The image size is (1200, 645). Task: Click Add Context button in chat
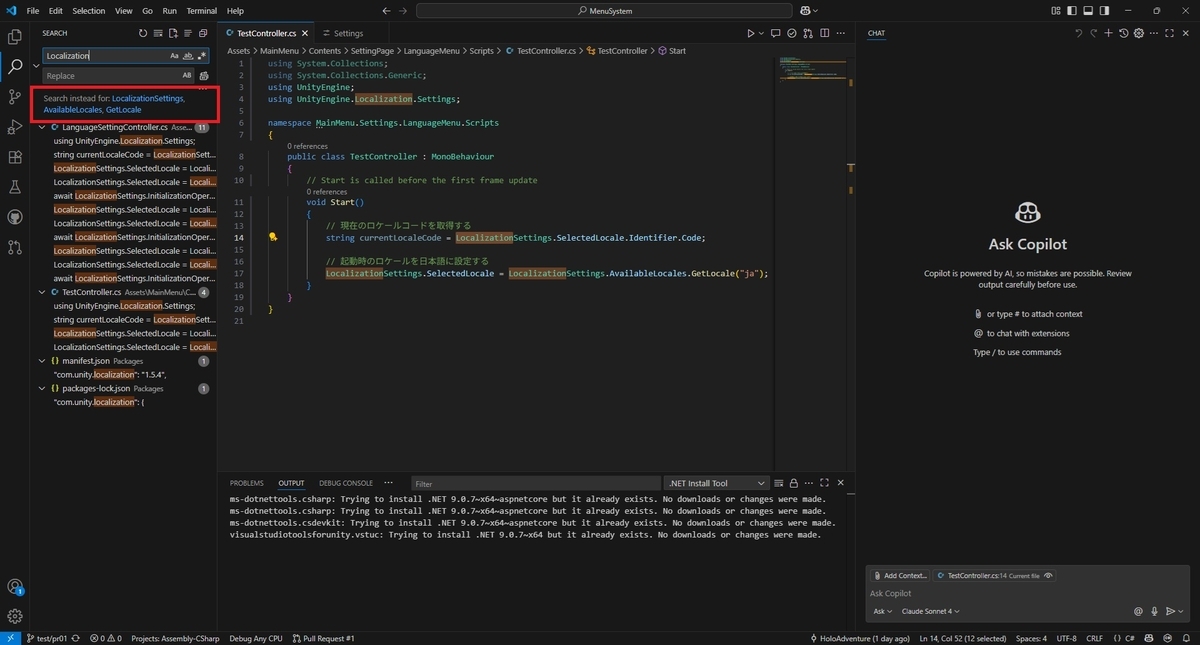[x=900, y=576]
